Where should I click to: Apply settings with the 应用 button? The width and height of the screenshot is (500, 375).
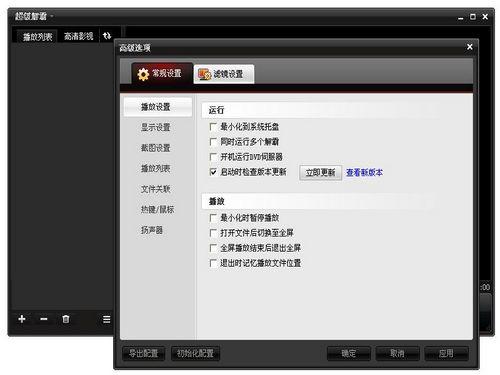pos(446,353)
